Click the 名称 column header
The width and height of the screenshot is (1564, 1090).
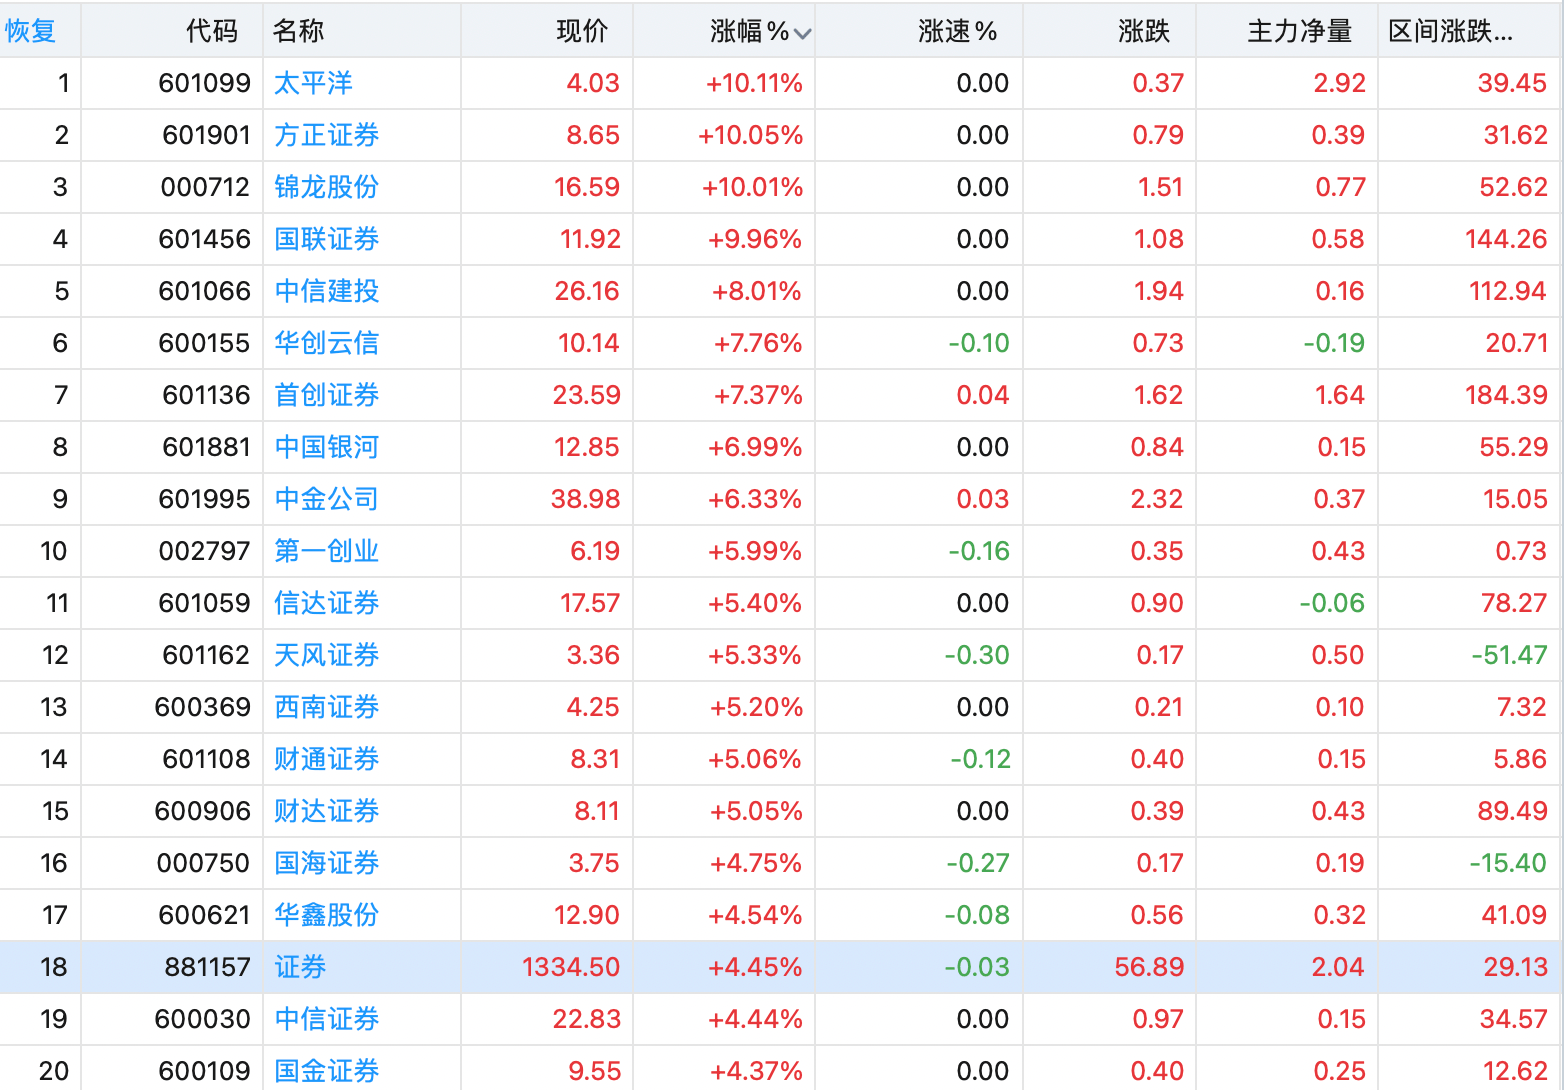(x=298, y=31)
